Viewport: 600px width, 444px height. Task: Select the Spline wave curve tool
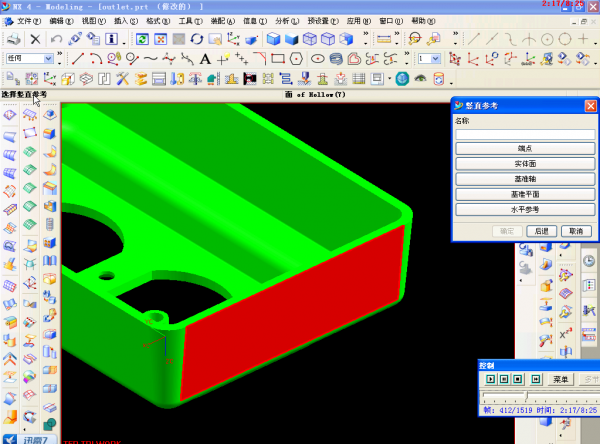(x=150, y=59)
